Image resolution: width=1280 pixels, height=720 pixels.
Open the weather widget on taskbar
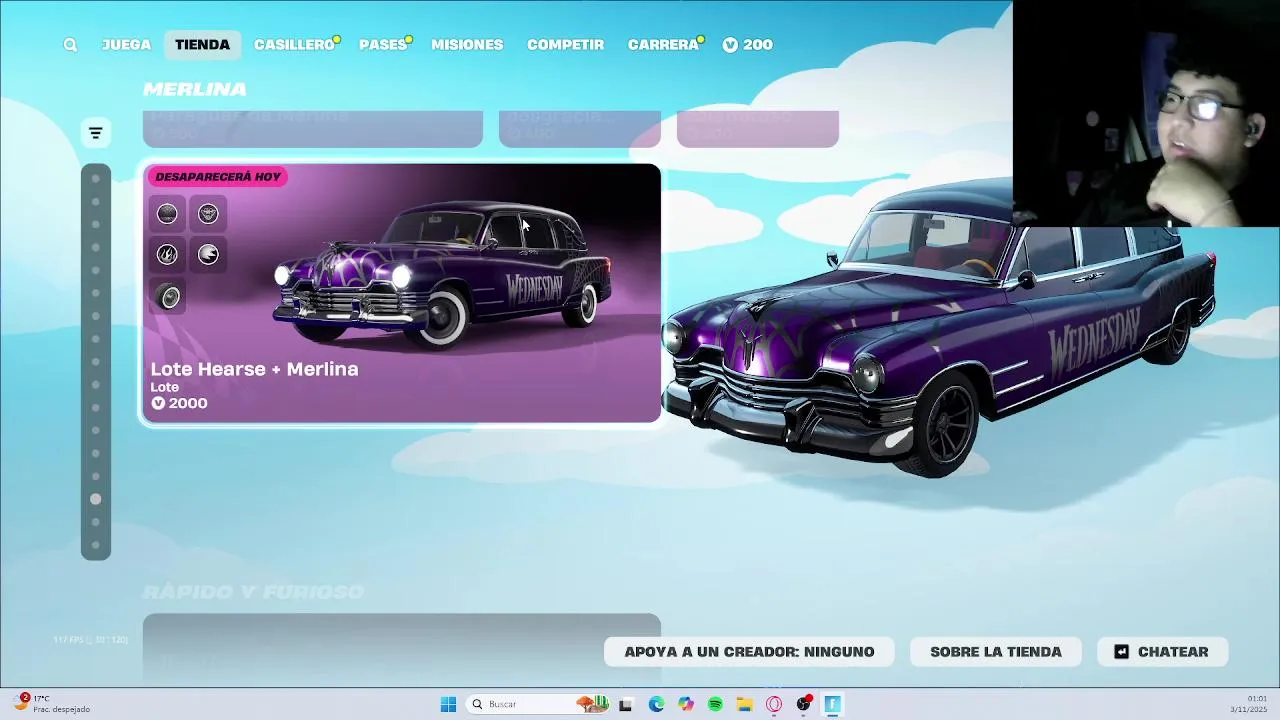52,704
